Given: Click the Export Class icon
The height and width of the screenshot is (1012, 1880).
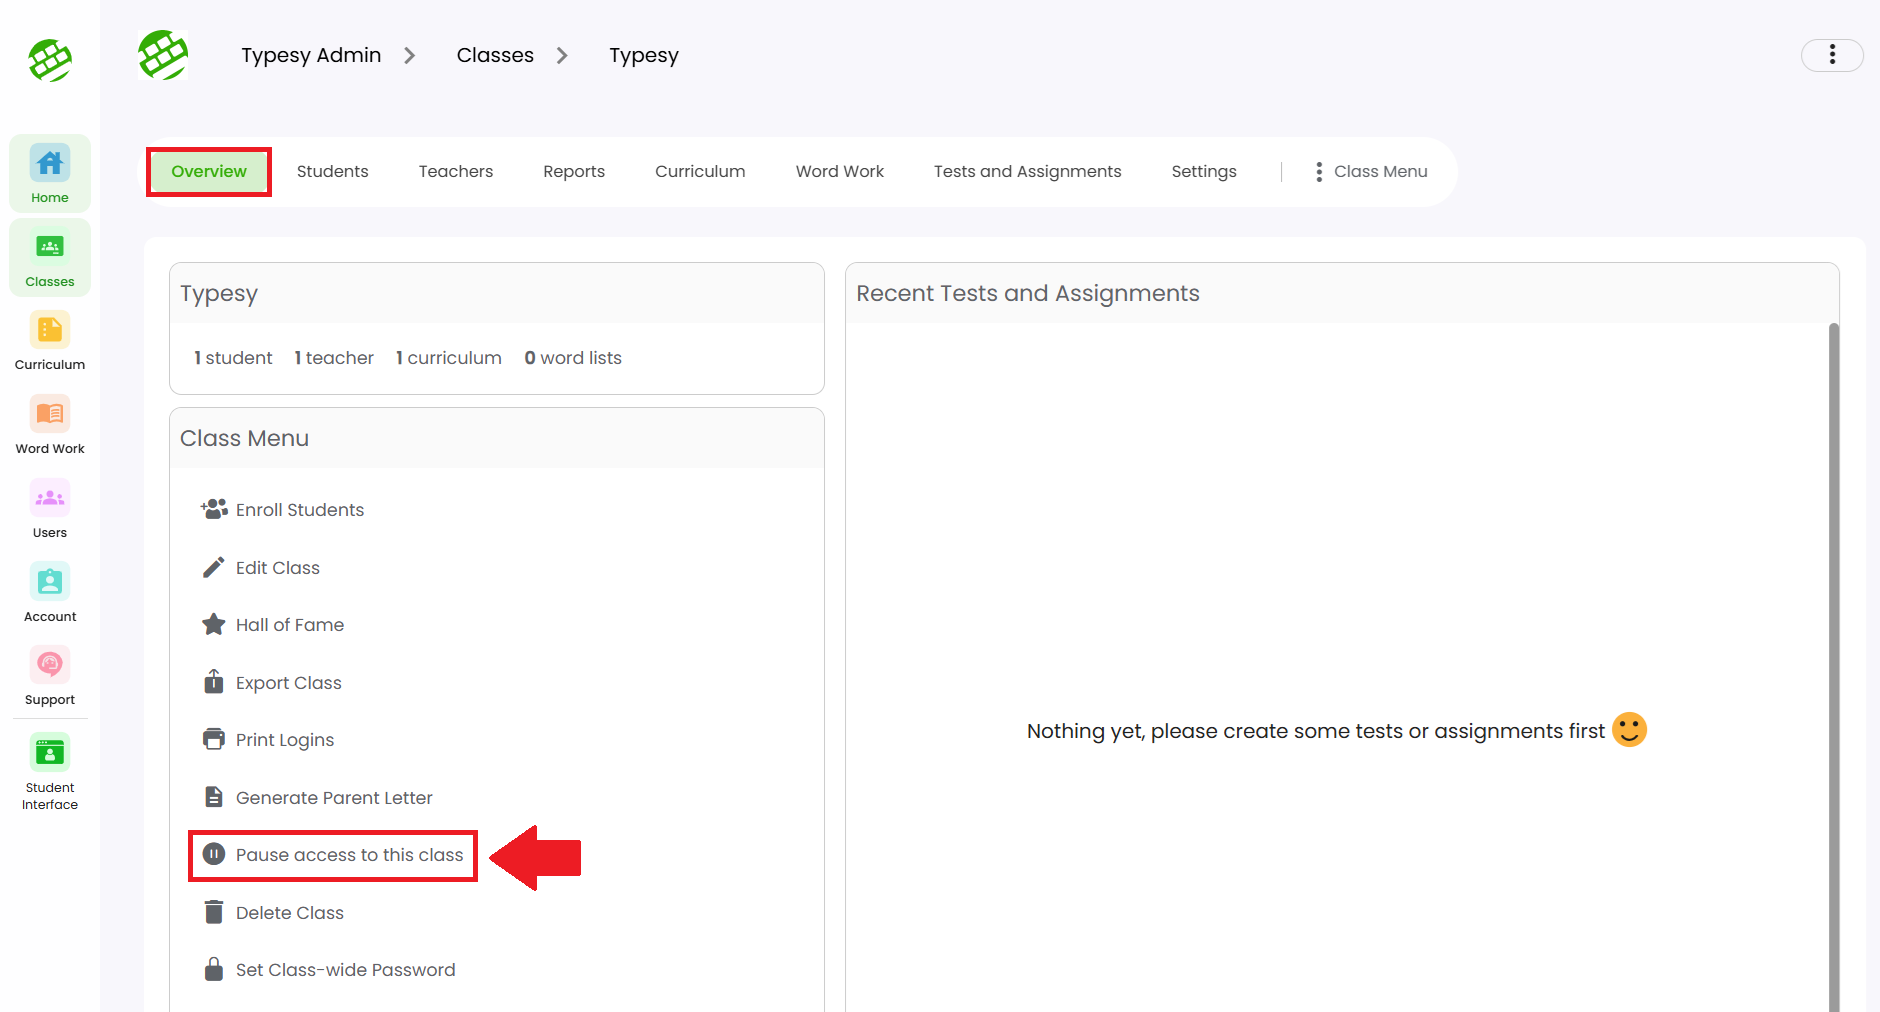Looking at the screenshot, I should coord(214,682).
